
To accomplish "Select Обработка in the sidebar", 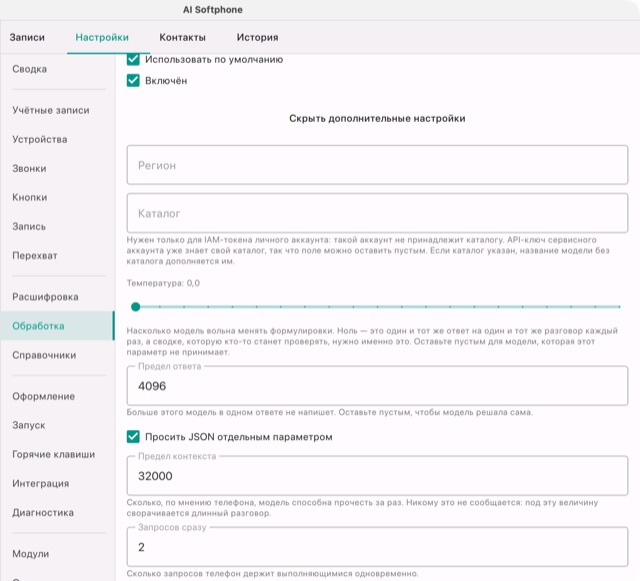I will coord(57,326).
